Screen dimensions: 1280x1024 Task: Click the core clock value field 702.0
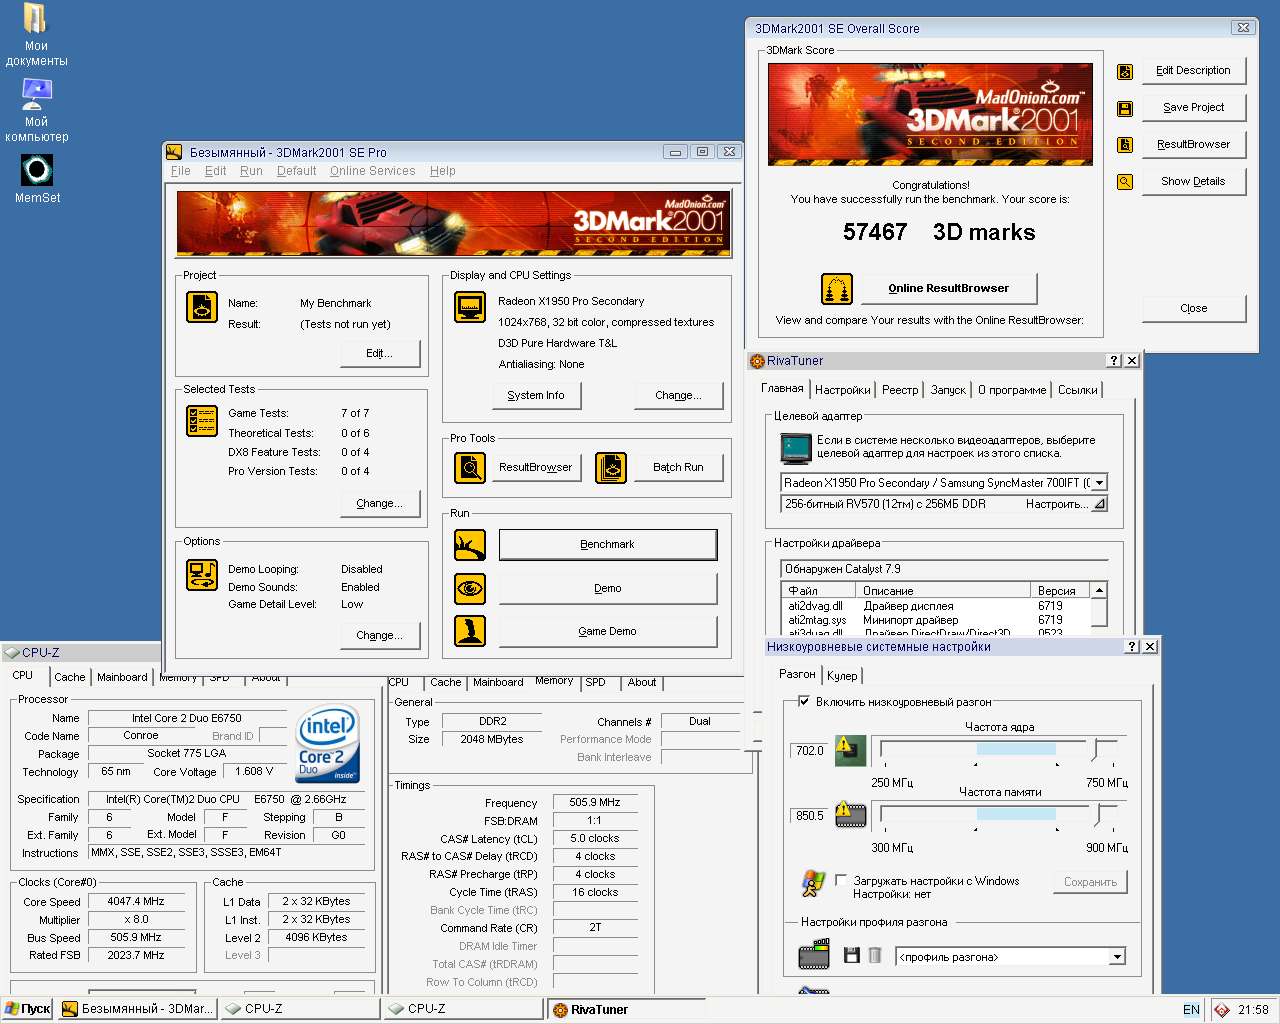pyautogui.click(x=810, y=751)
